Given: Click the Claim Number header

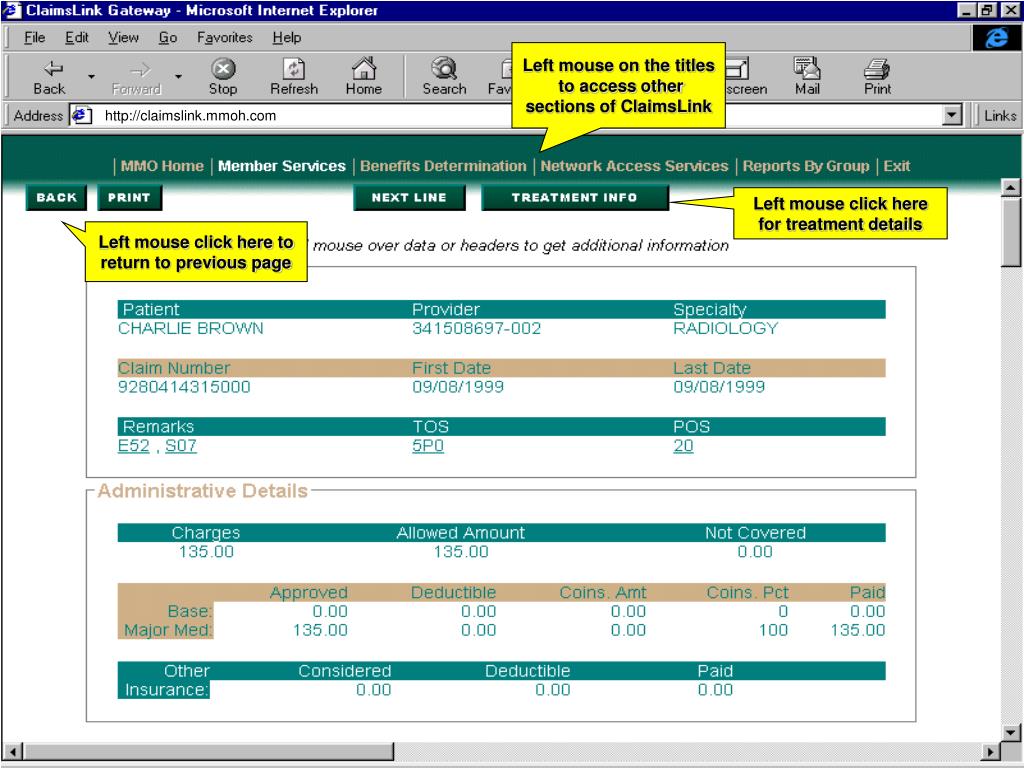Looking at the screenshot, I should [x=174, y=368].
